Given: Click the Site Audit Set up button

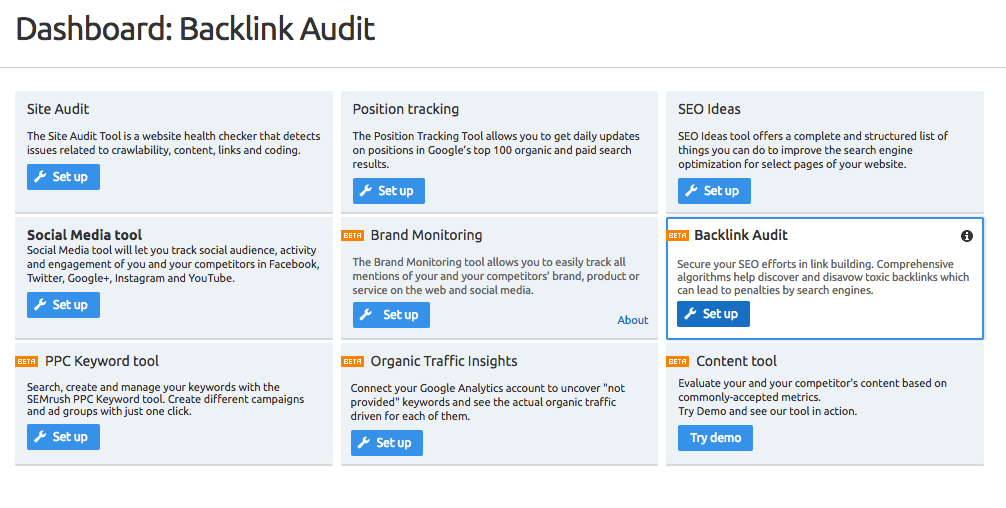Looking at the screenshot, I should (64, 177).
